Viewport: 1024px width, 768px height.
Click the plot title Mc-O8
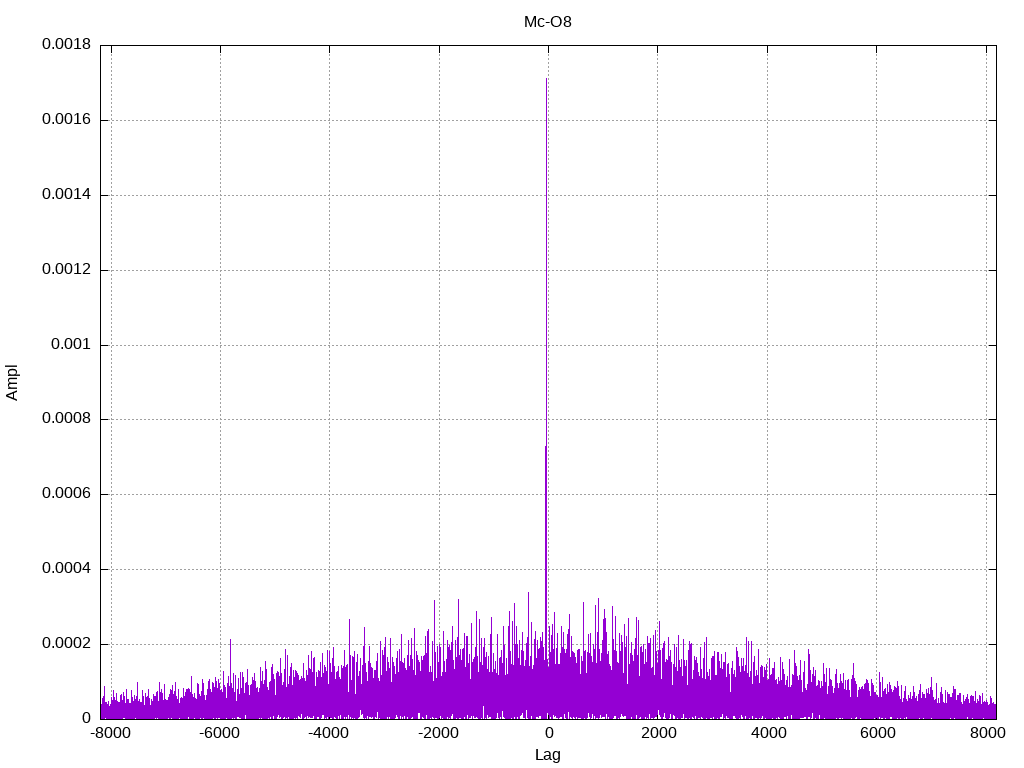coord(548,22)
